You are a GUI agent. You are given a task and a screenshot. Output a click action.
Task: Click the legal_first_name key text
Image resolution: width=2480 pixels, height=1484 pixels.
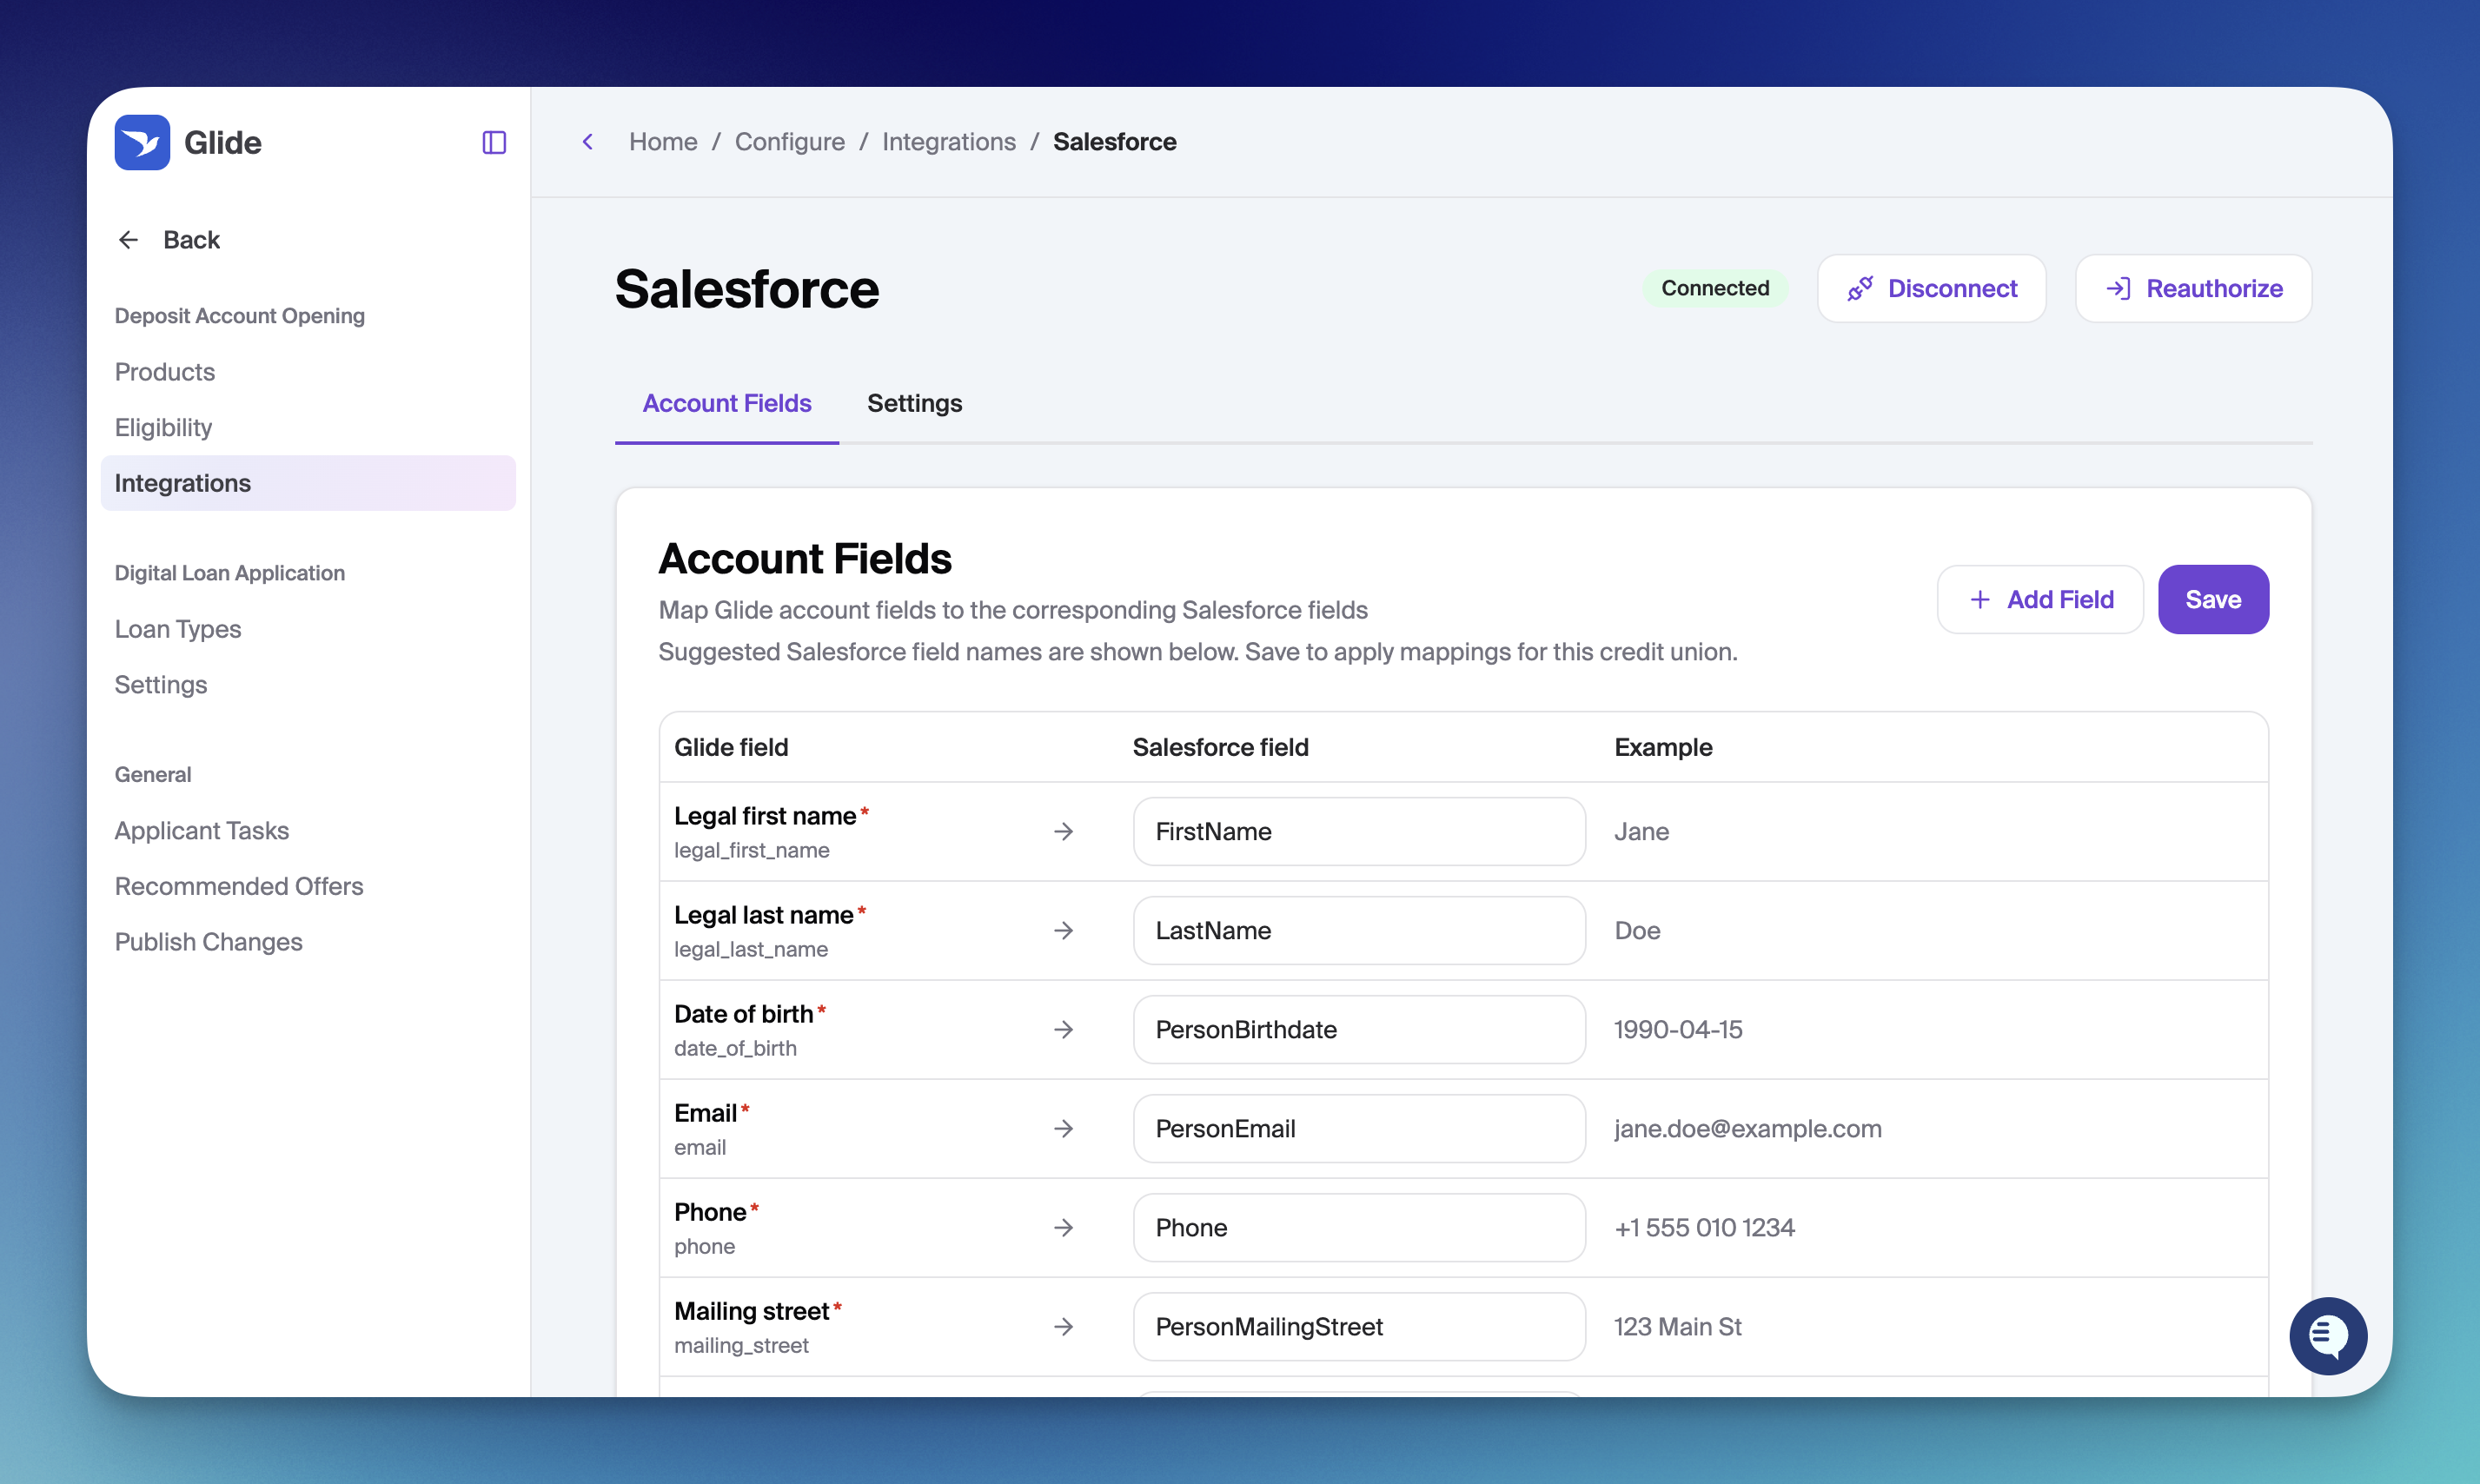(752, 851)
